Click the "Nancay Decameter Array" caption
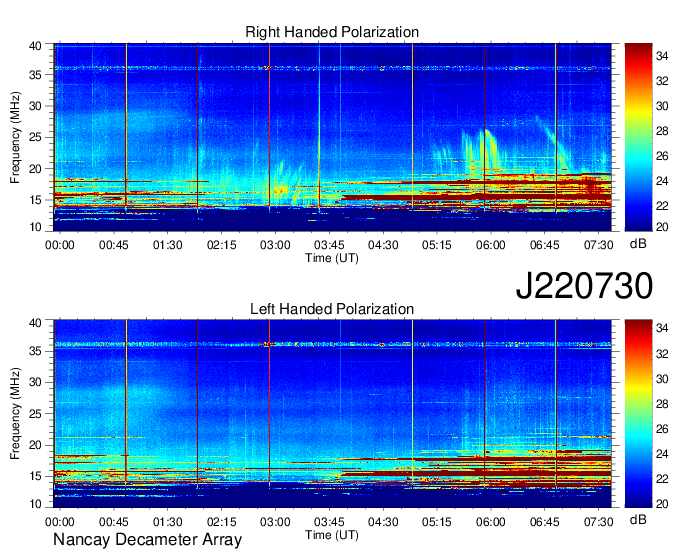 point(147,539)
